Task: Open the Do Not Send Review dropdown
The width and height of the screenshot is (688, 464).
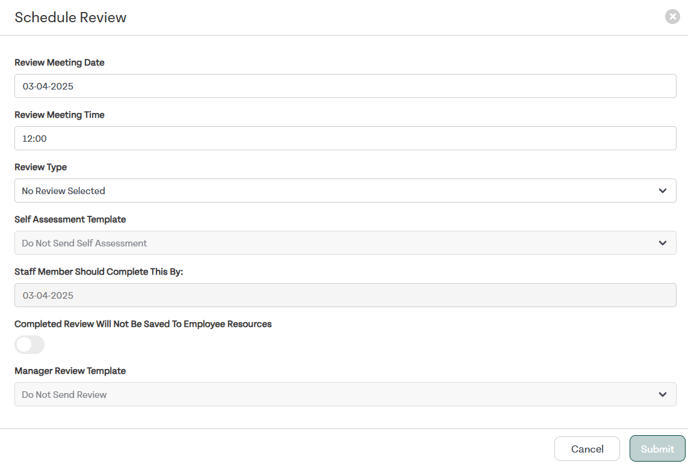Action: [345, 394]
